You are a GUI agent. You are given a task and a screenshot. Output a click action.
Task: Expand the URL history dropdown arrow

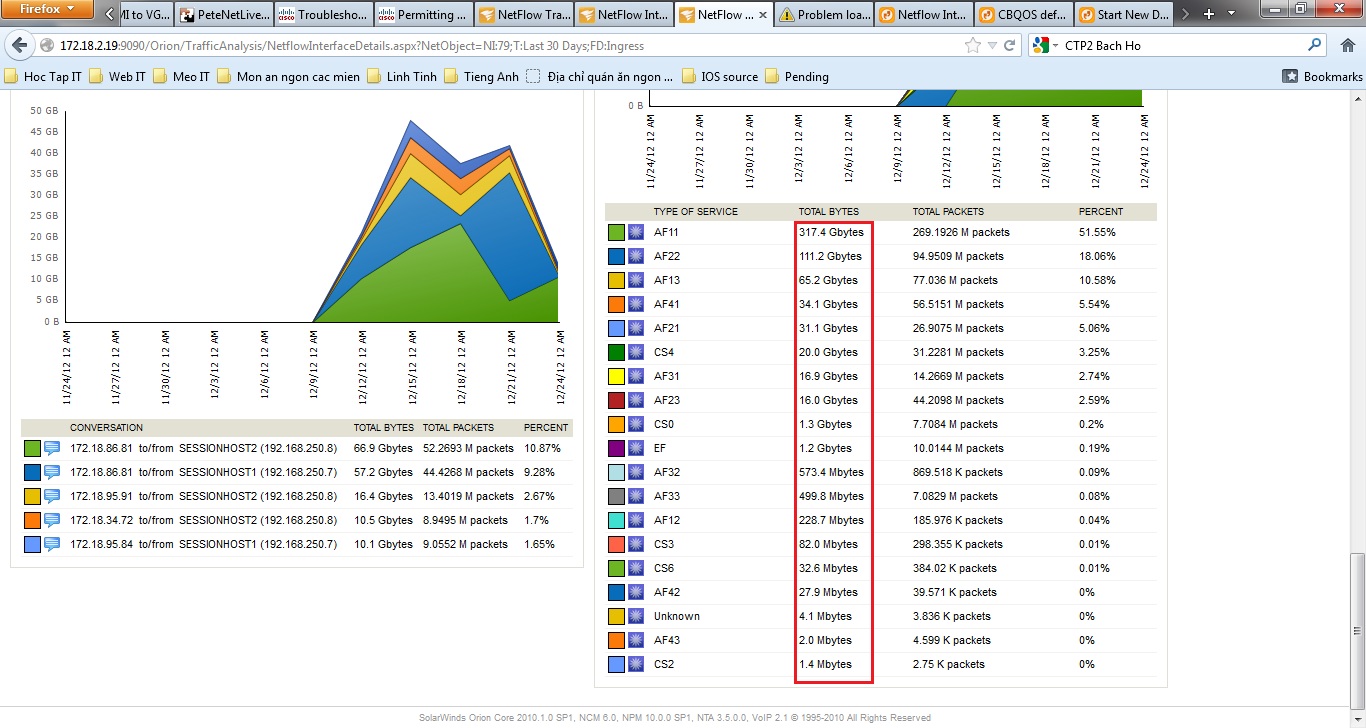click(x=992, y=46)
